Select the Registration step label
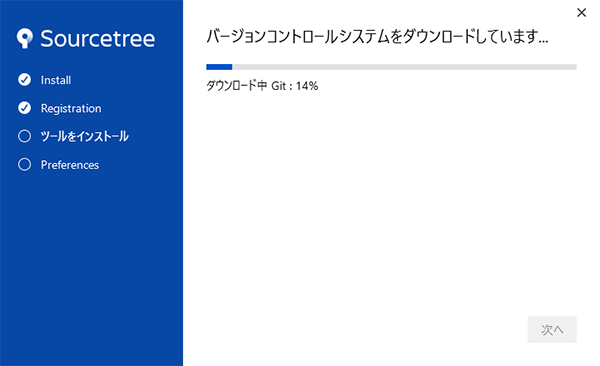The width and height of the screenshot is (600, 366). [x=71, y=108]
